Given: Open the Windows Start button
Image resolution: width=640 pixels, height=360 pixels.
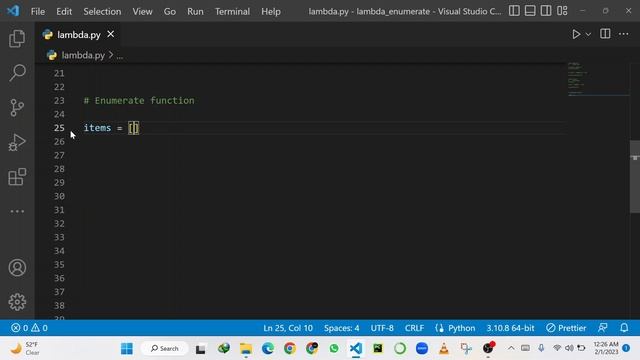Looking at the screenshot, I should click(127, 349).
